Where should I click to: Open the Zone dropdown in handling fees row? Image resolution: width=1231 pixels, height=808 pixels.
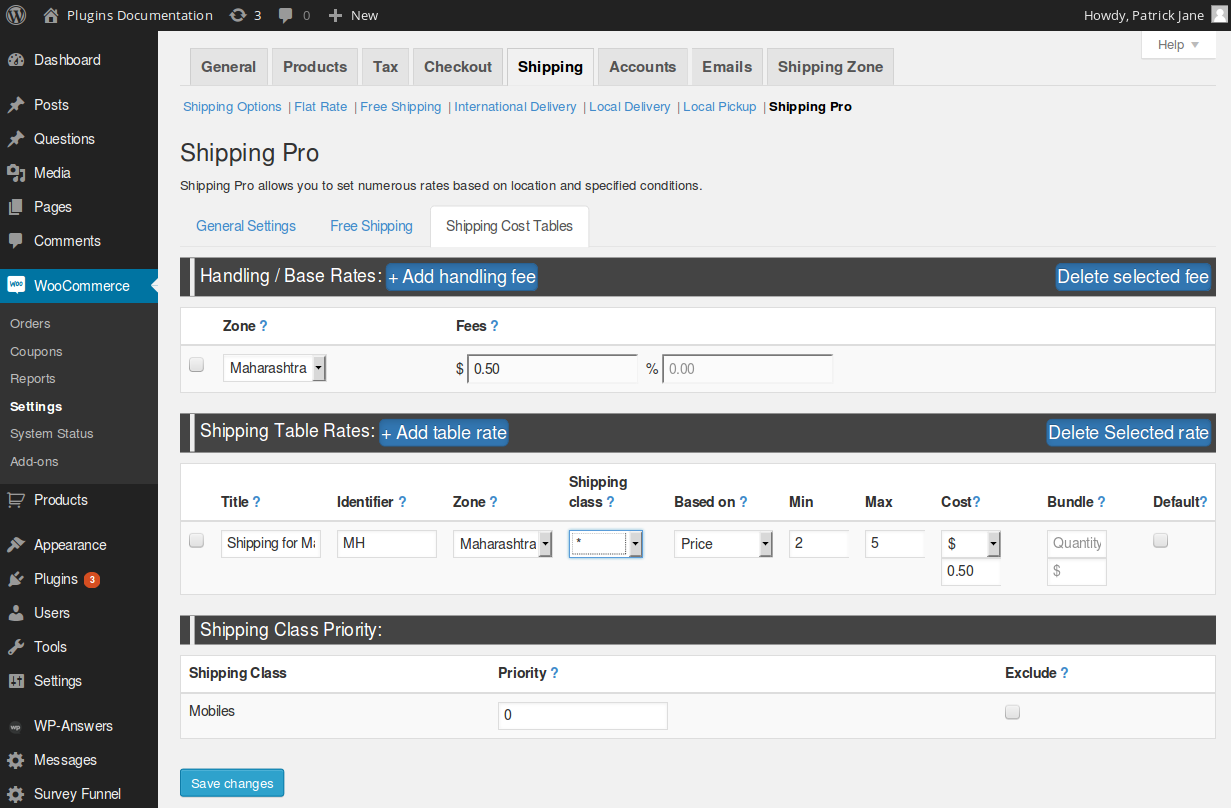pos(275,368)
